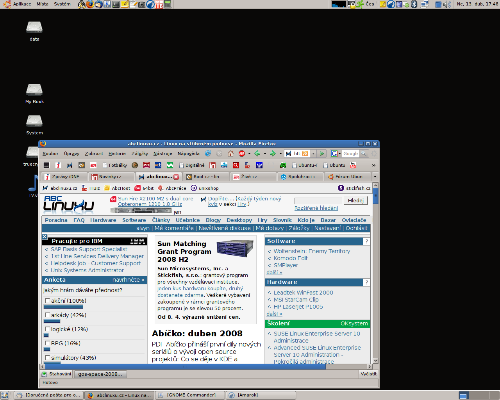Screen dimensions: 500x400
Task: Click the blue Reload page icon
Action: [208, 153]
